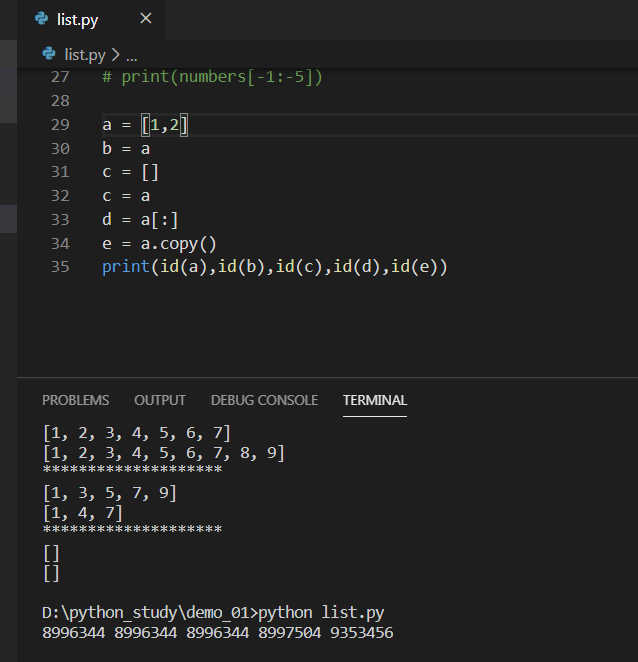Screen dimensions: 638x662
Task: Click the list.py breadcrumb file name
Action: [85, 54]
